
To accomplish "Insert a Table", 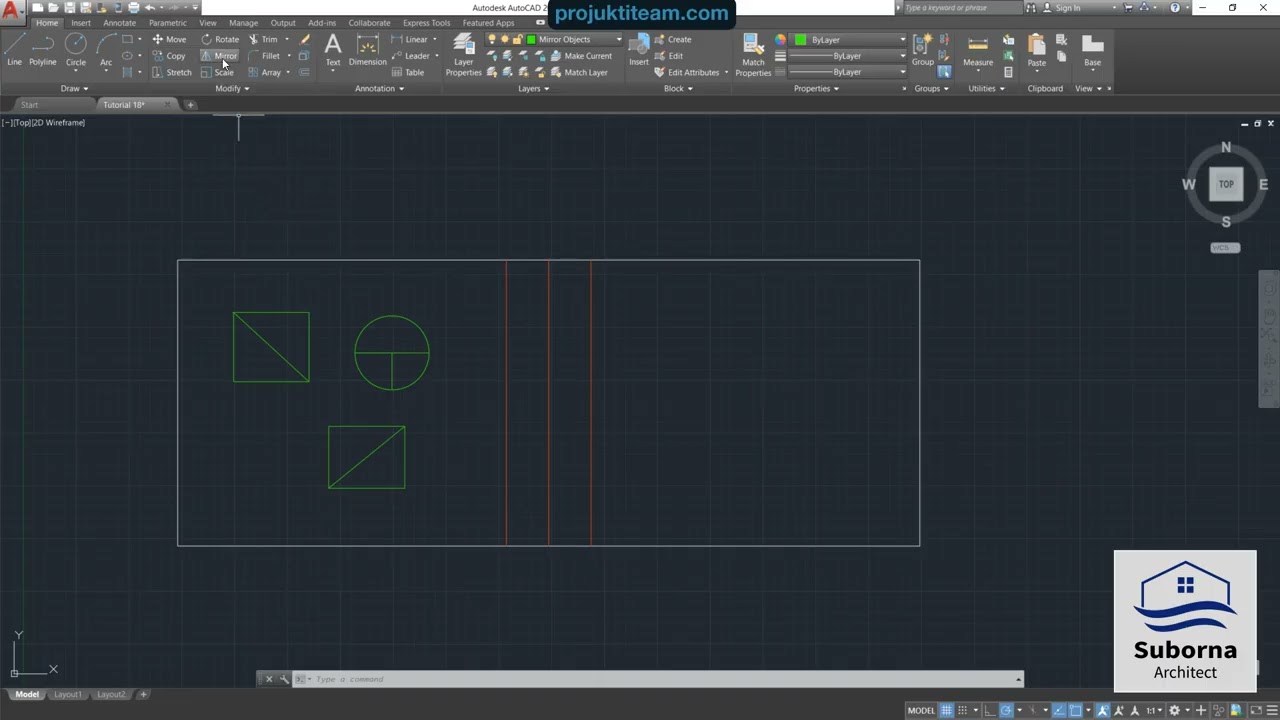I will pos(408,72).
